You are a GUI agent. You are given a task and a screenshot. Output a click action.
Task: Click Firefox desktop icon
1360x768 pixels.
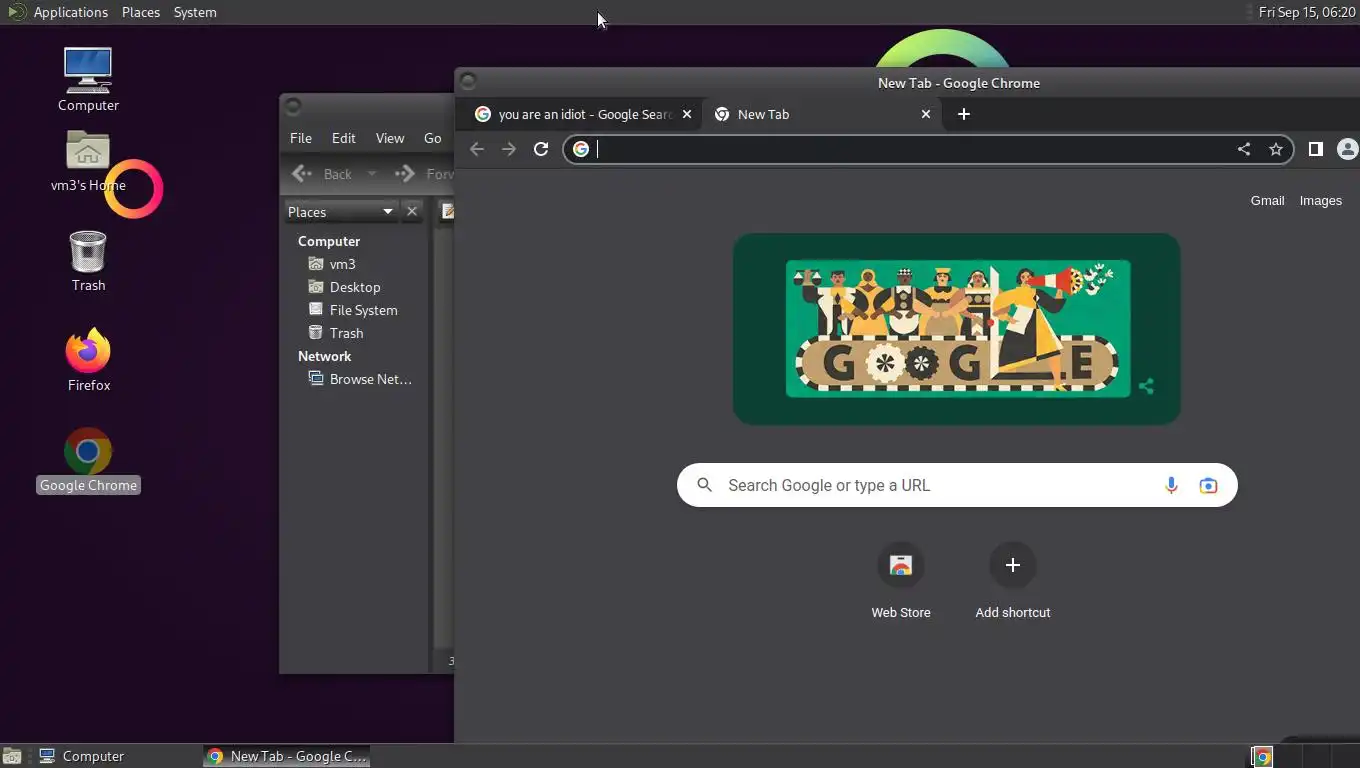(x=88, y=360)
